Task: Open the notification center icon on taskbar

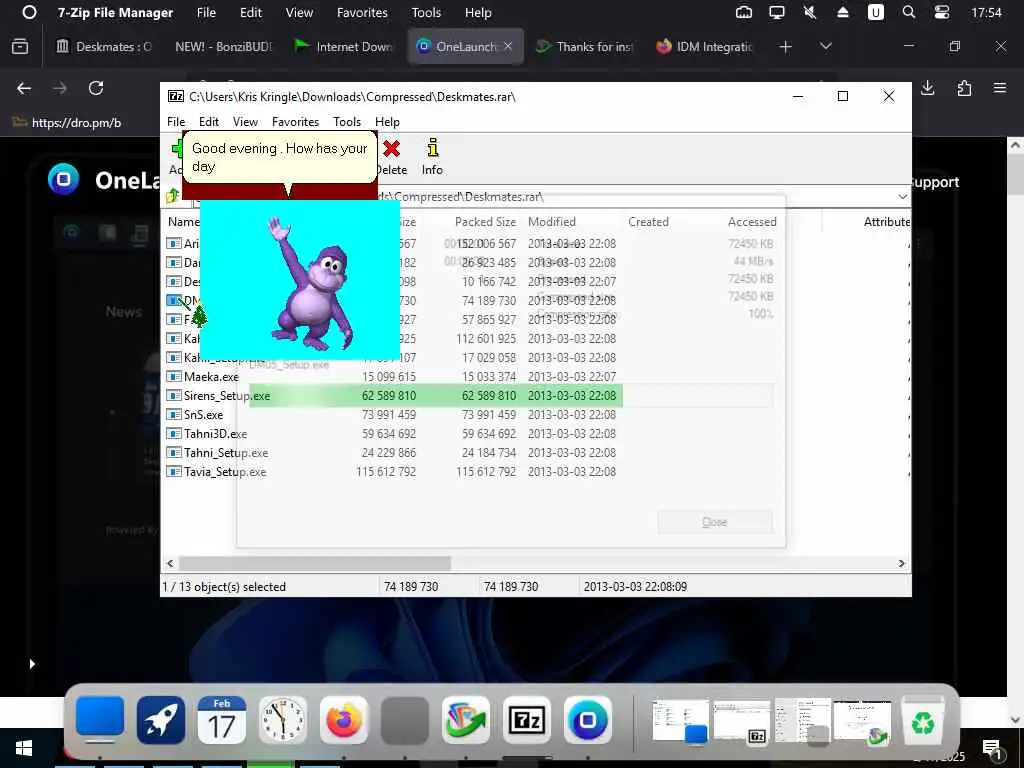Action: (991, 748)
